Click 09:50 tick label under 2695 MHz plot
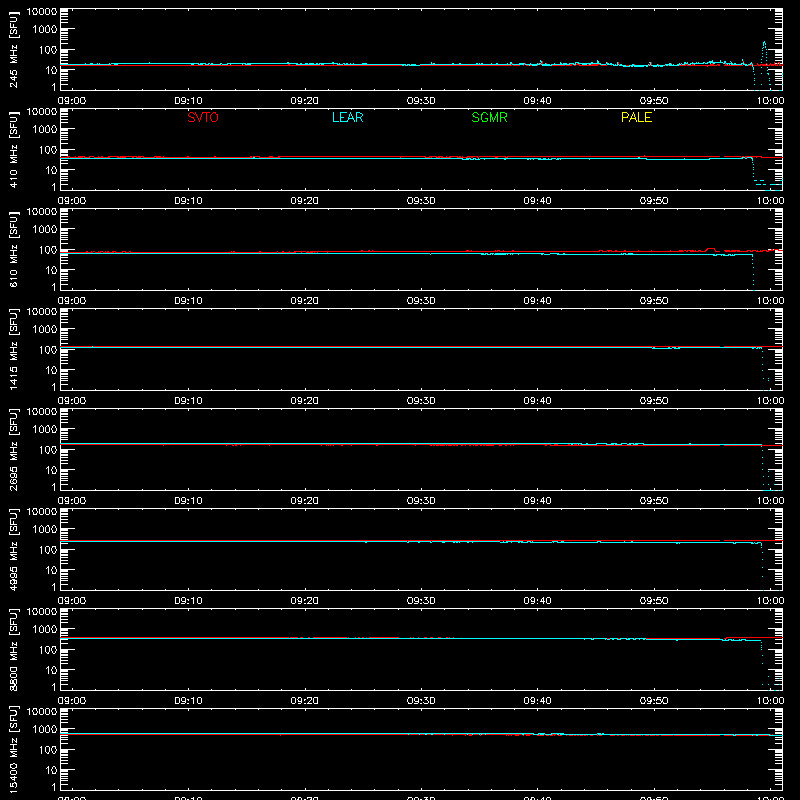The height and width of the screenshot is (800, 800). pyautogui.click(x=654, y=501)
